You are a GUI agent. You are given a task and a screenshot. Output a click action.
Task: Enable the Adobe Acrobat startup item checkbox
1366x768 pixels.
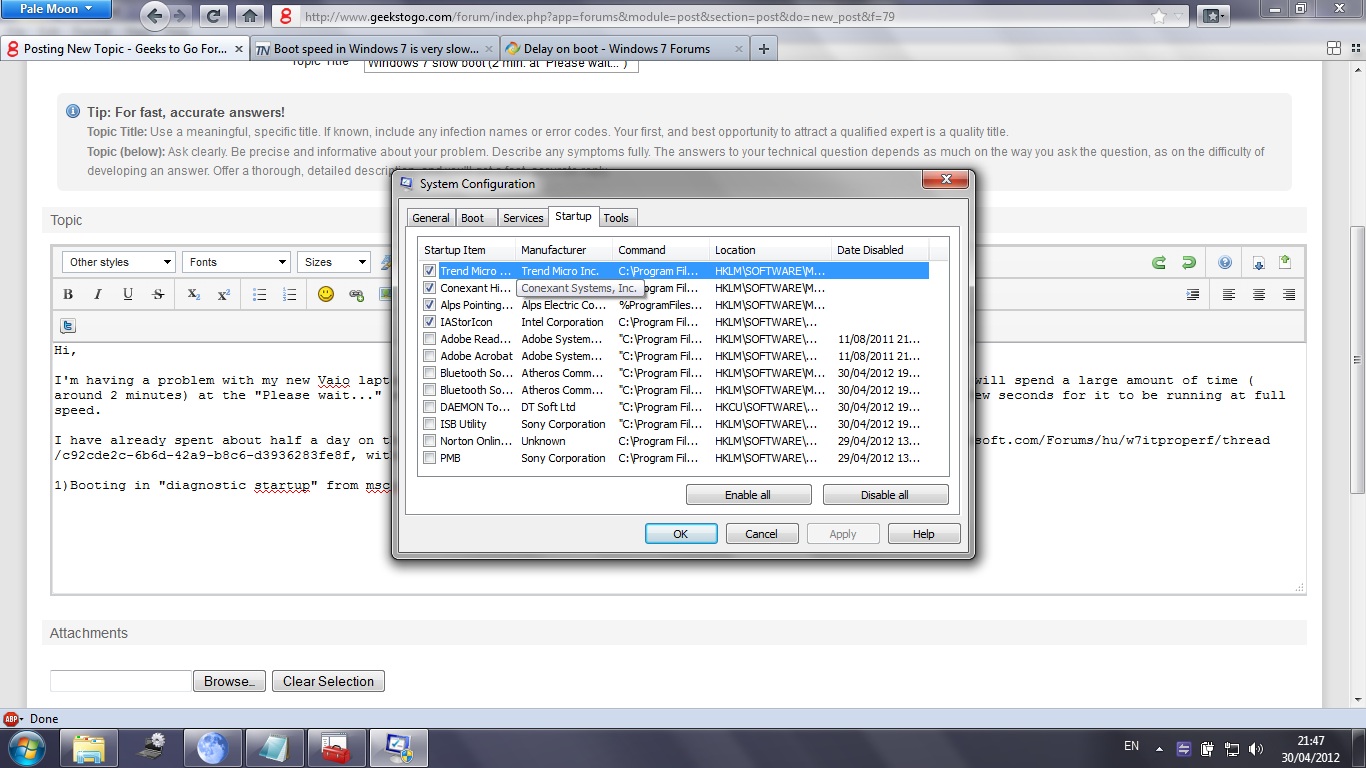[429, 356]
